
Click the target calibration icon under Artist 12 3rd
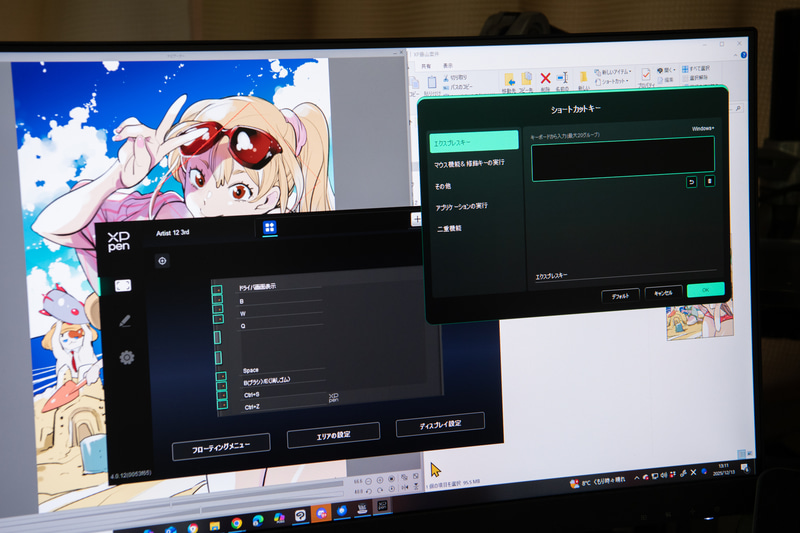click(162, 261)
